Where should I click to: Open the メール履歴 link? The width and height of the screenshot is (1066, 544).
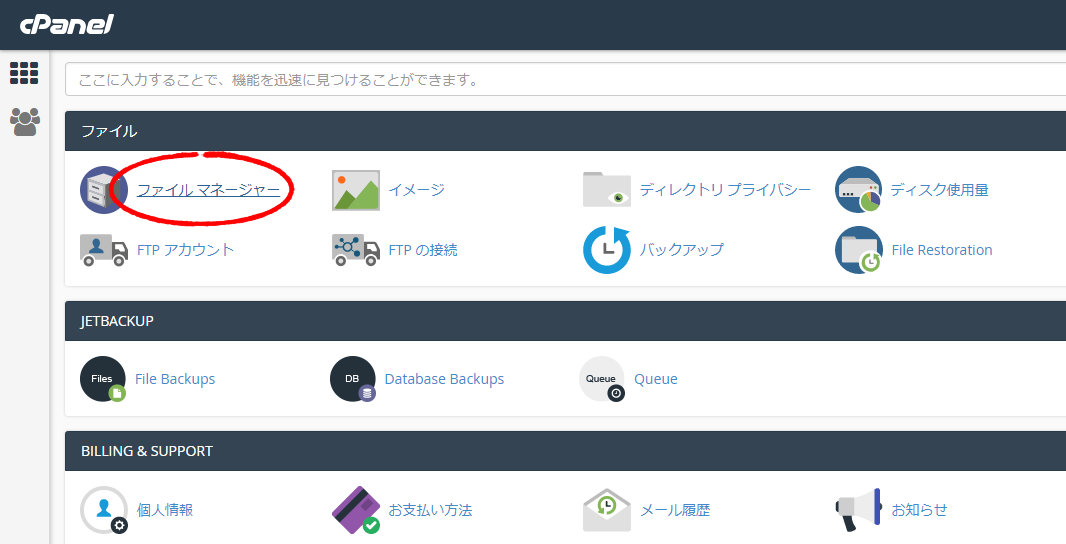click(675, 510)
